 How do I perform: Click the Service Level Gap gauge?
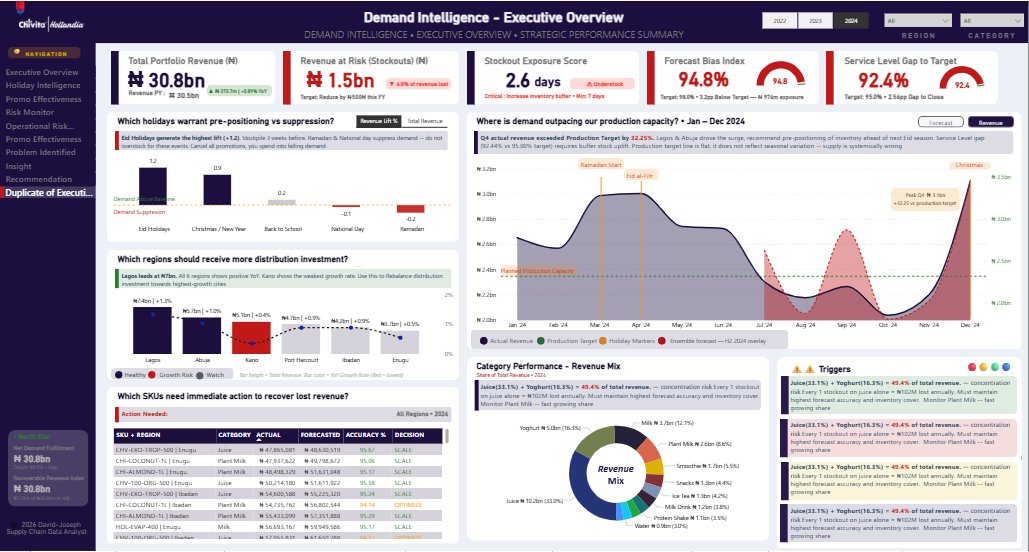point(961,78)
